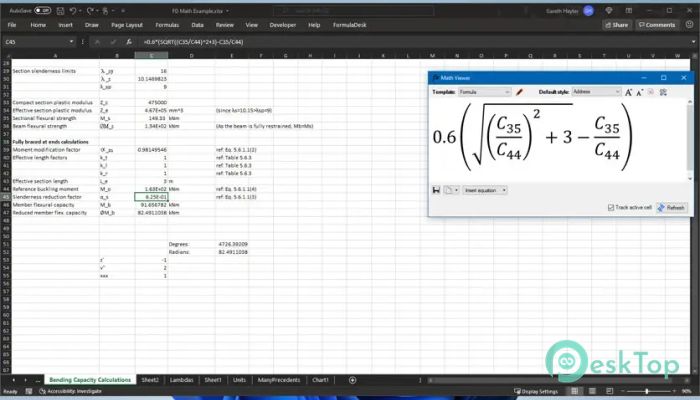Click the decrease font size icon in Math Viewer
The image size is (700, 400).
coord(640,92)
